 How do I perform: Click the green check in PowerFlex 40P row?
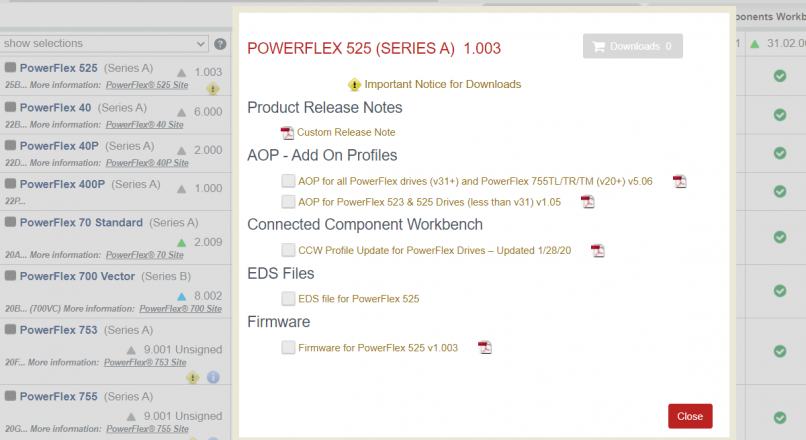[x=780, y=153]
